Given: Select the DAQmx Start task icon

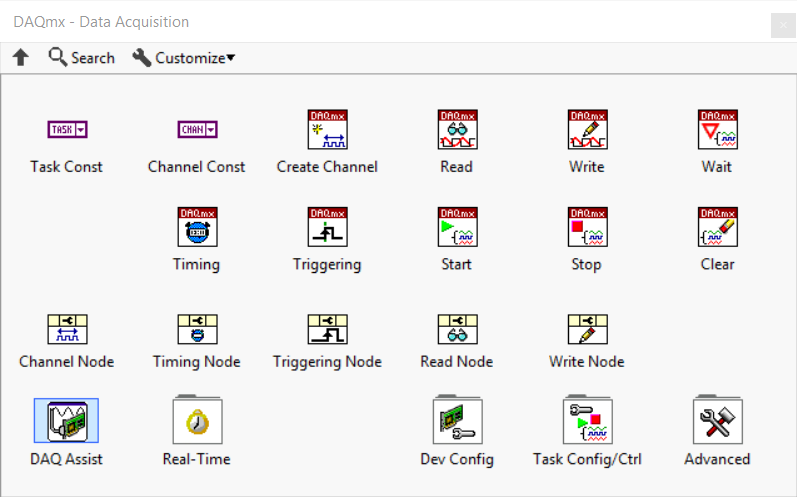Looking at the screenshot, I should pyautogui.click(x=457, y=227).
